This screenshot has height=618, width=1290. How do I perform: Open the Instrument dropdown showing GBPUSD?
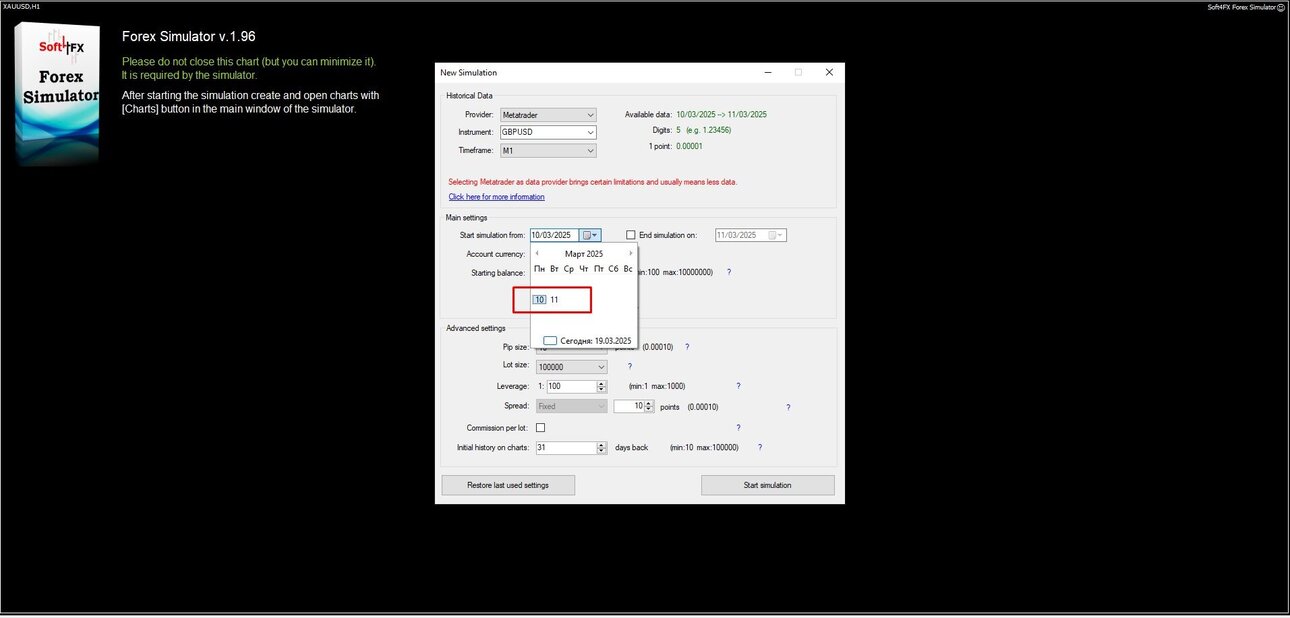(548, 132)
